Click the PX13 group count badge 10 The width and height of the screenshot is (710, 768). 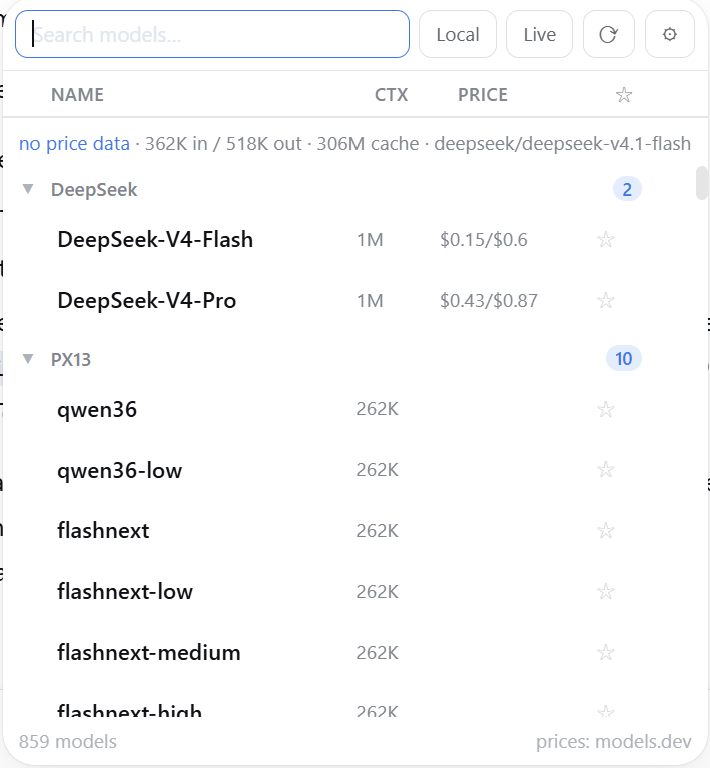623,359
